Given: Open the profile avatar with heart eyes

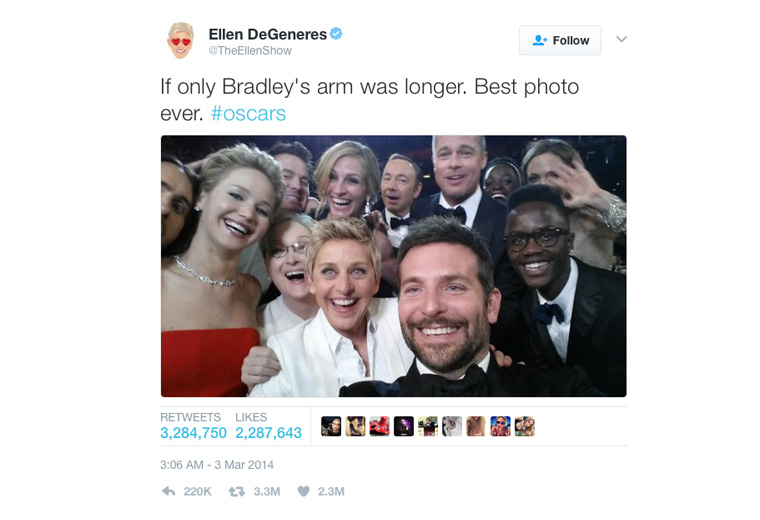Looking at the screenshot, I should pyautogui.click(x=180, y=40).
